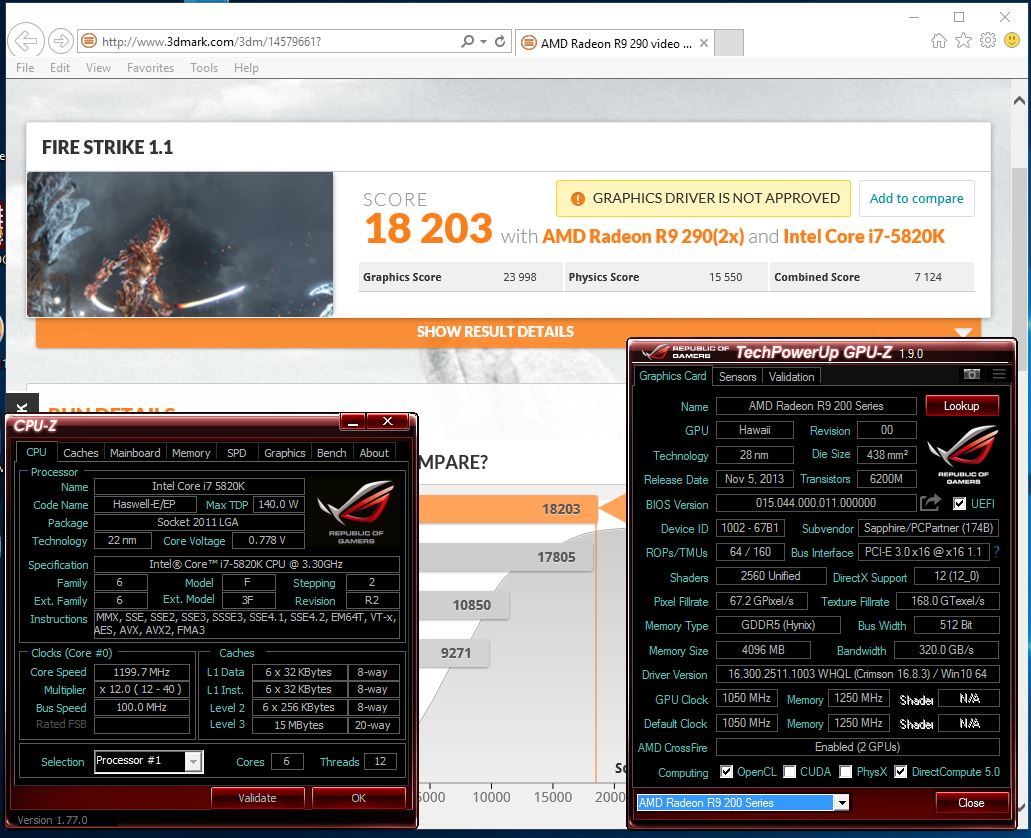Toggle UEFI checkbox in GPU-Z
The height and width of the screenshot is (838, 1031).
(x=959, y=504)
